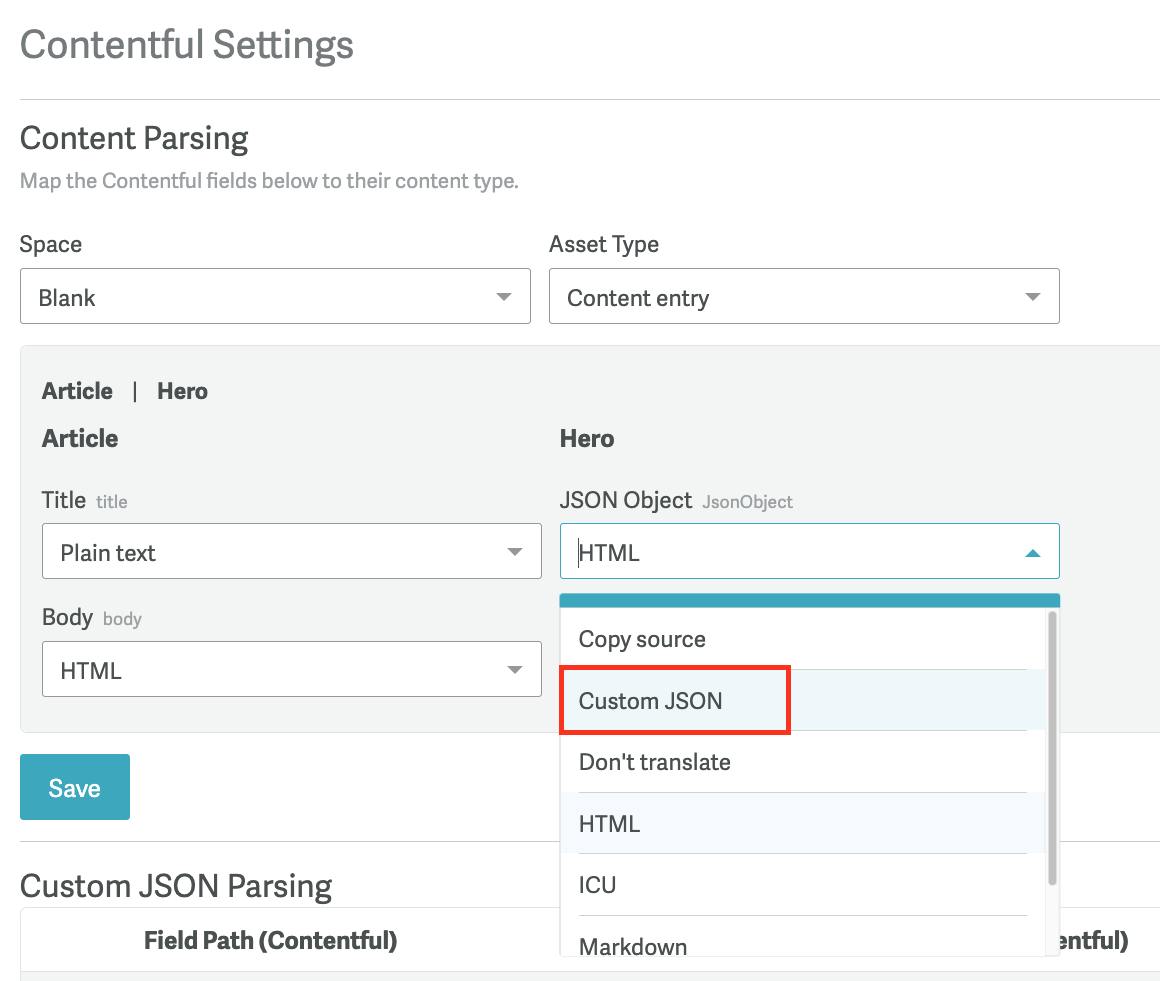1160x981 pixels.
Task: Select Copy source from the list
Action: coord(642,640)
